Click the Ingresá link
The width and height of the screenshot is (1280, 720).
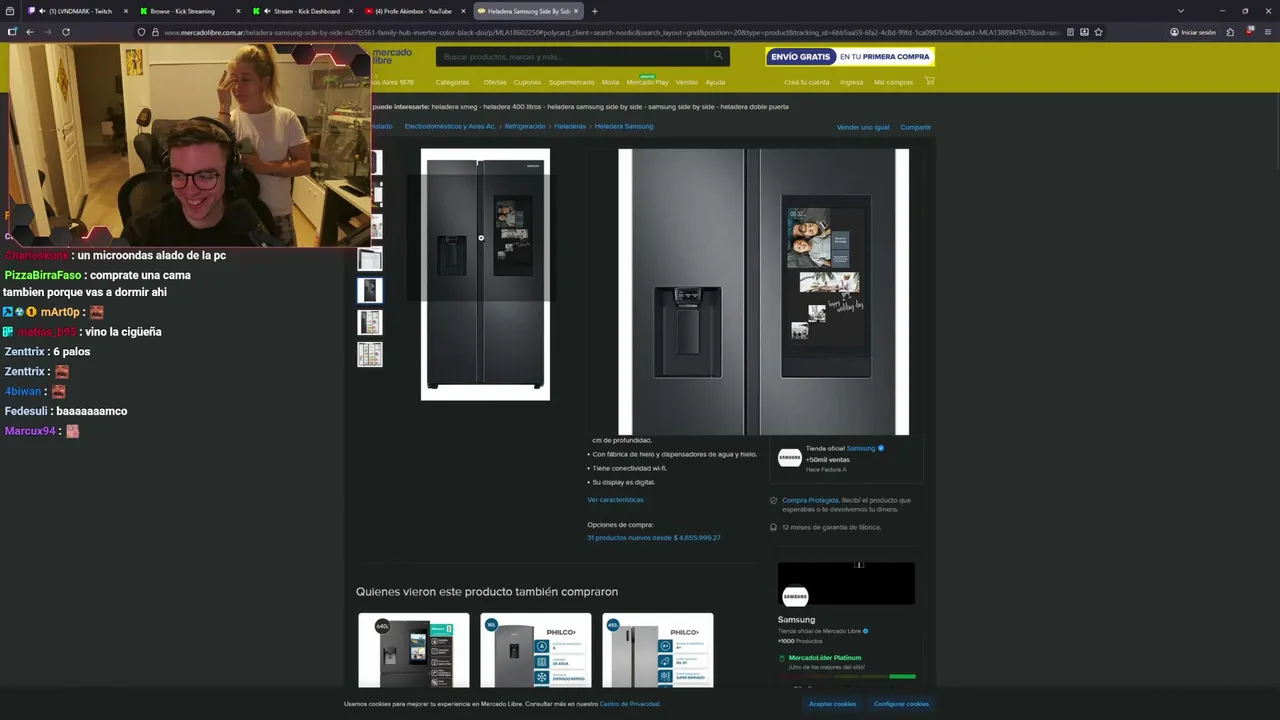[x=852, y=82]
